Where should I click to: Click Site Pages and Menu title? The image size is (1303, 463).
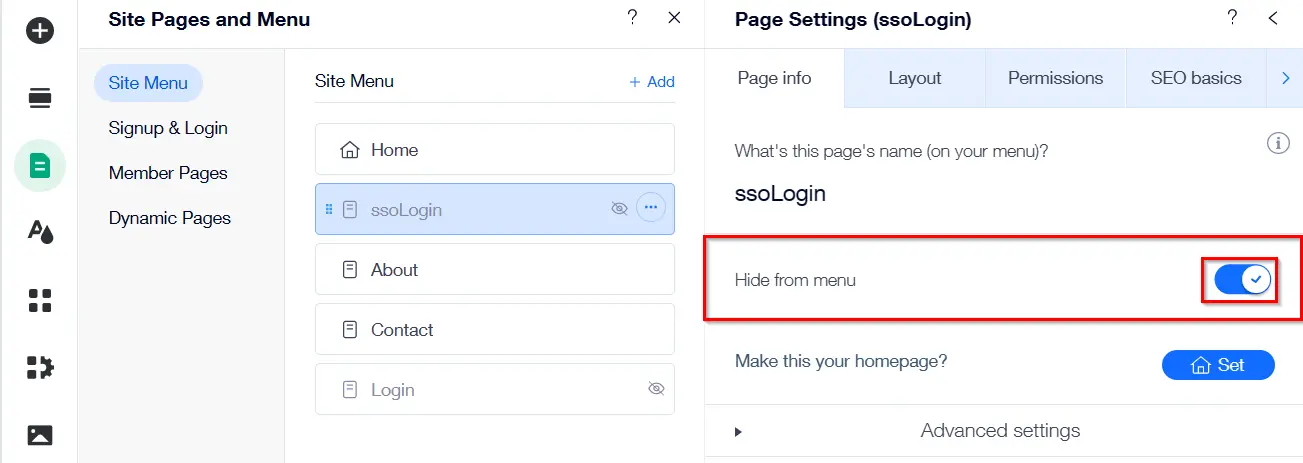coord(209,19)
